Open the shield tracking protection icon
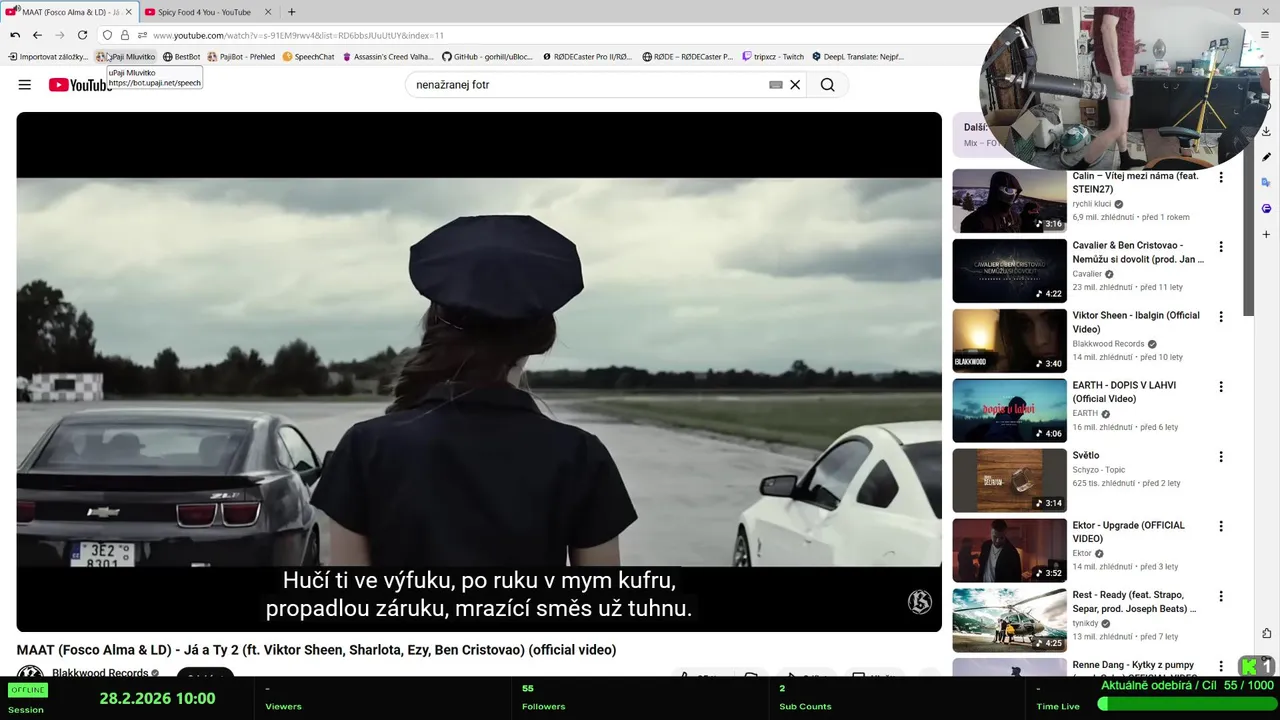Image resolution: width=1280 pixels, height=720 pixels. pos(107,35)
